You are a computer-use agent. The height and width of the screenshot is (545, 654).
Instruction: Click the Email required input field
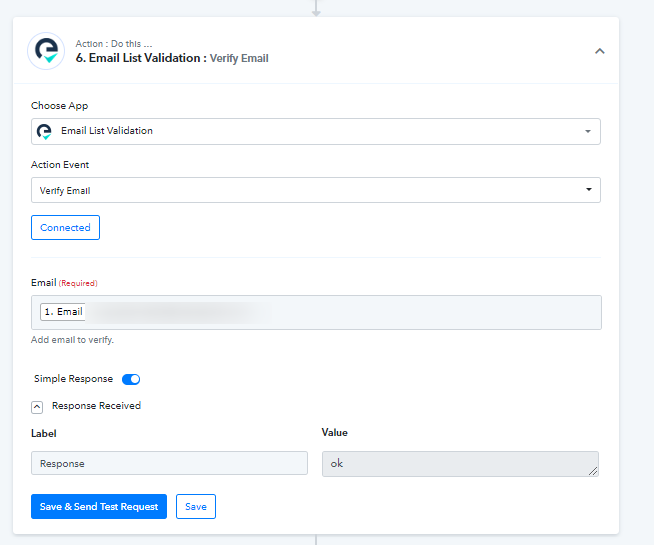(316, 313)
